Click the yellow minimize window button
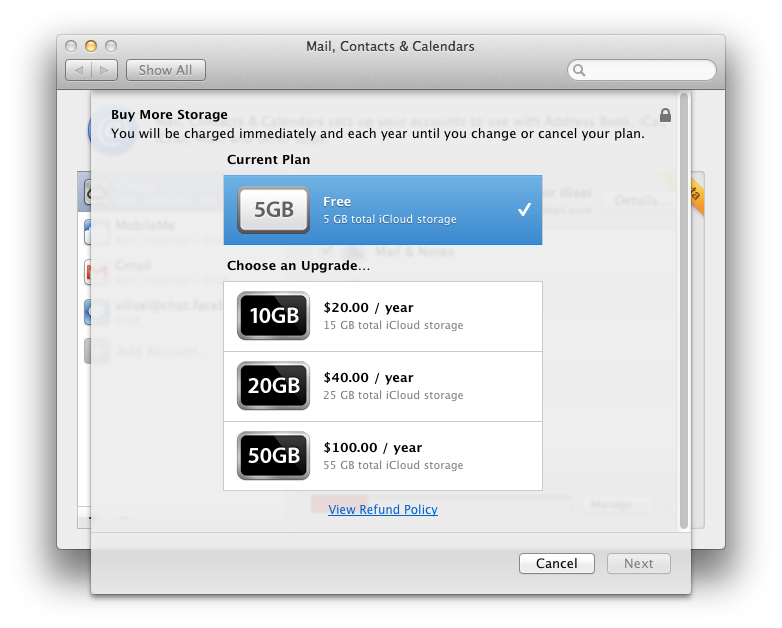The height and width of the screenshot is (628, 782). tap(91, 46)
